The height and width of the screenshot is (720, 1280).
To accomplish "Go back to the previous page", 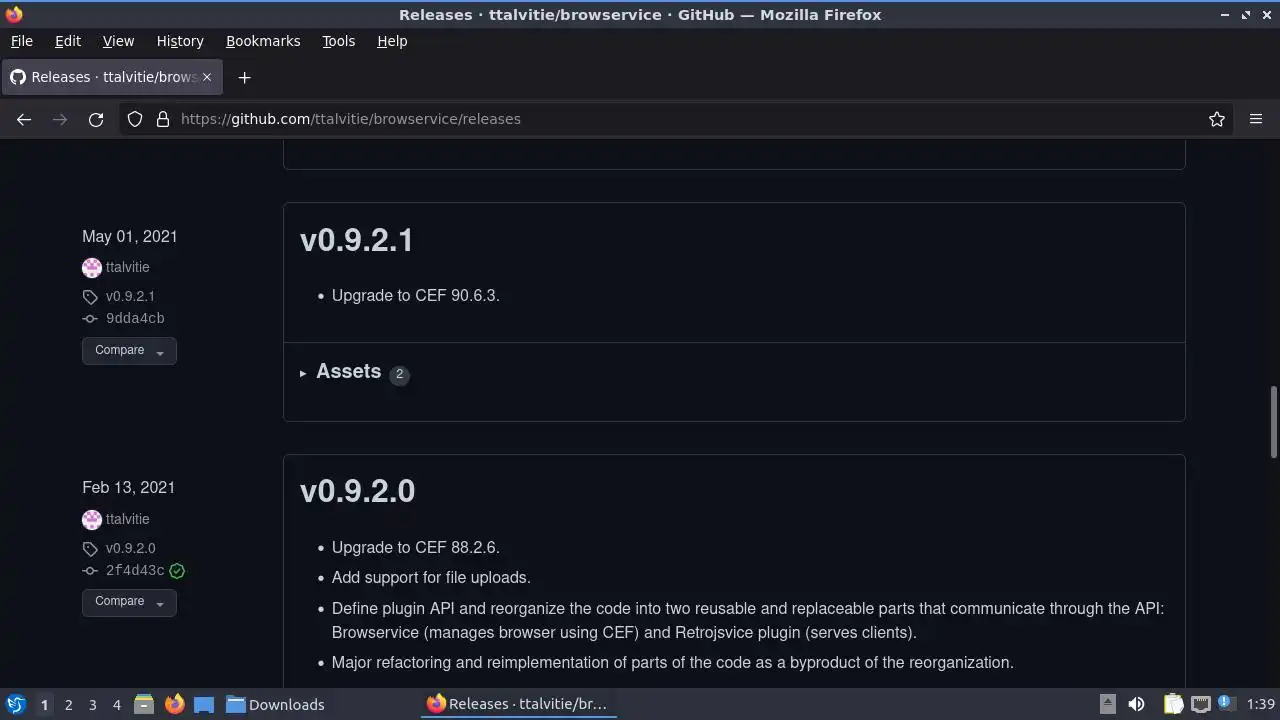I will pos(24,119).
